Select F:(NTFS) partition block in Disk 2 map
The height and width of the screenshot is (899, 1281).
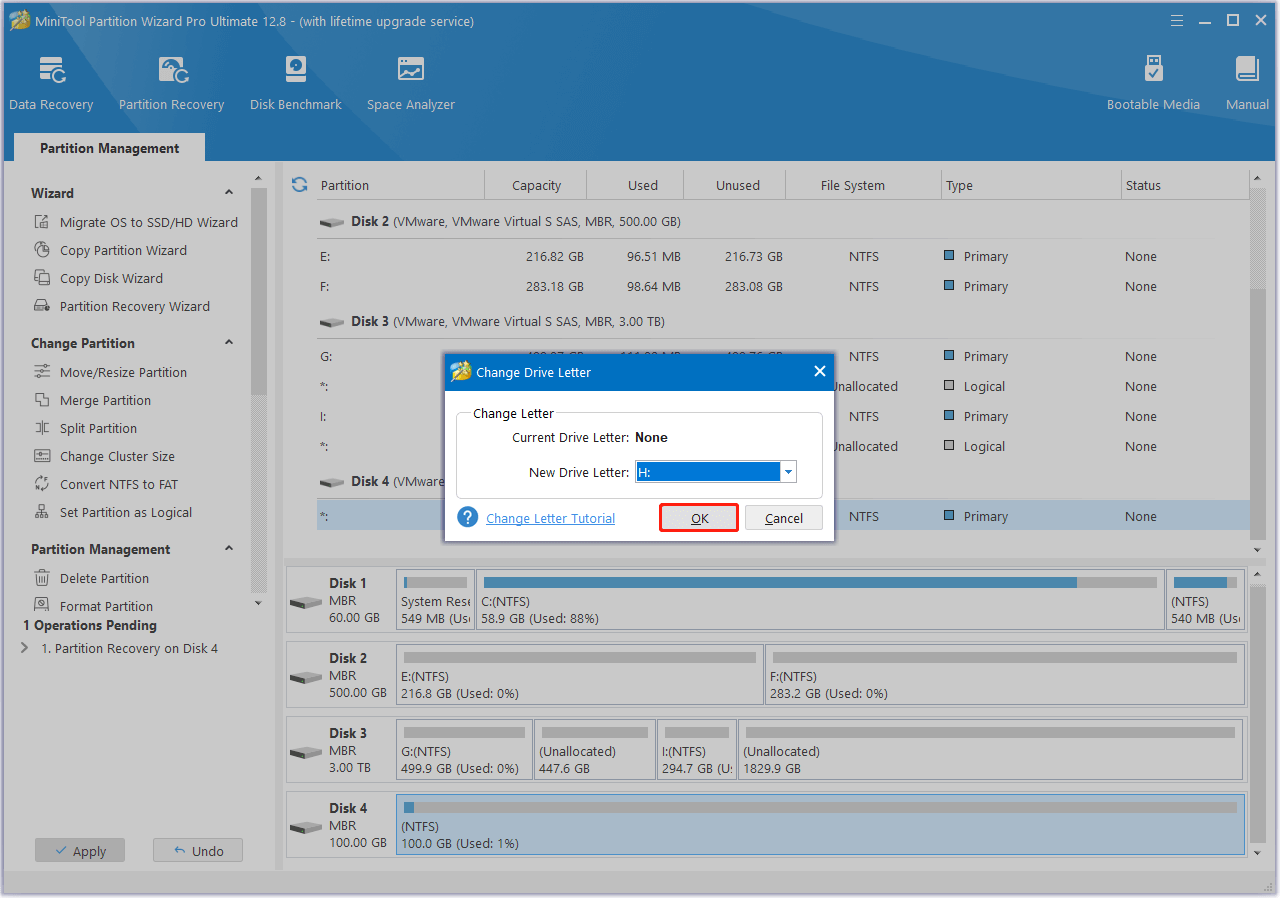coord(1005,675)
